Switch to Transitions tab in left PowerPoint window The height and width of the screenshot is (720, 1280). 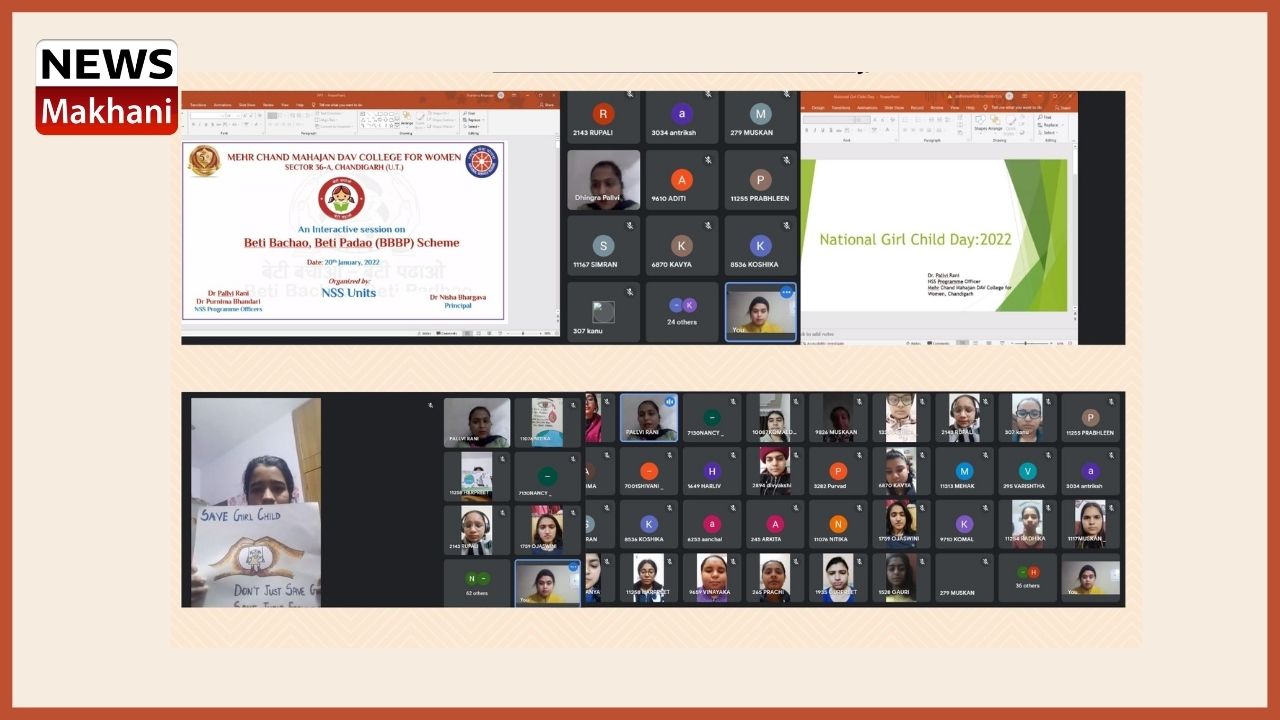pyautogui.click(x=198, y=104)
